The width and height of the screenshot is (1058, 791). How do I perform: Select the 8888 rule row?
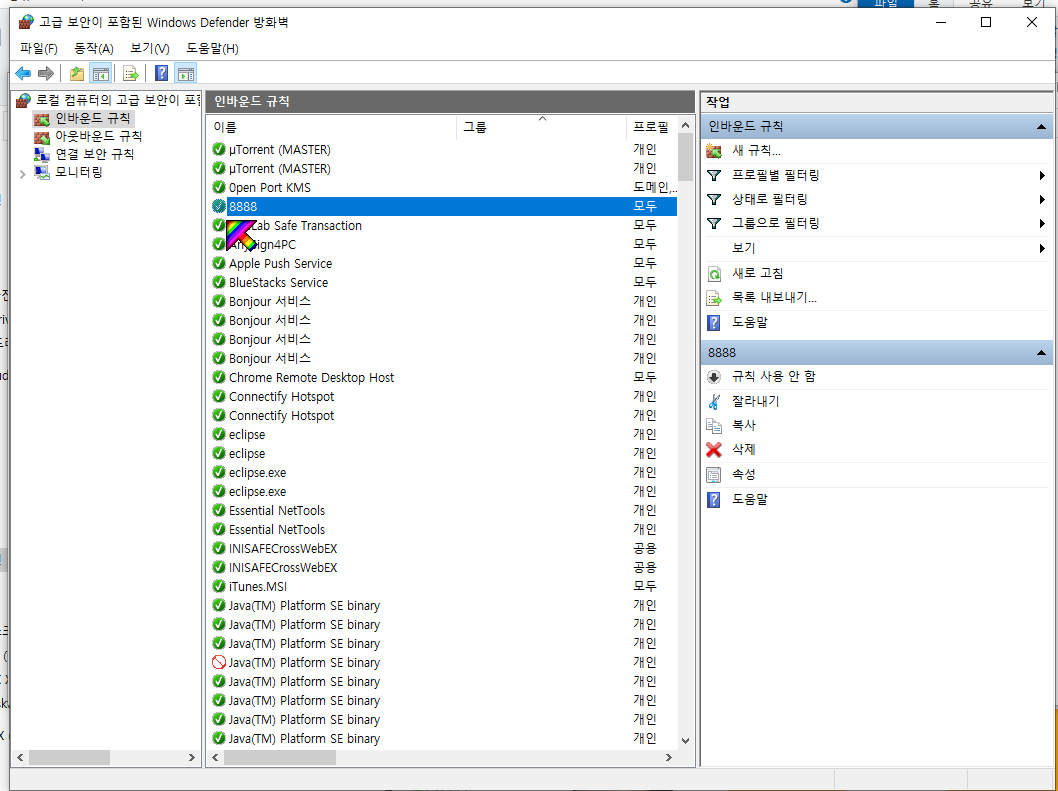tap(443, 206)
